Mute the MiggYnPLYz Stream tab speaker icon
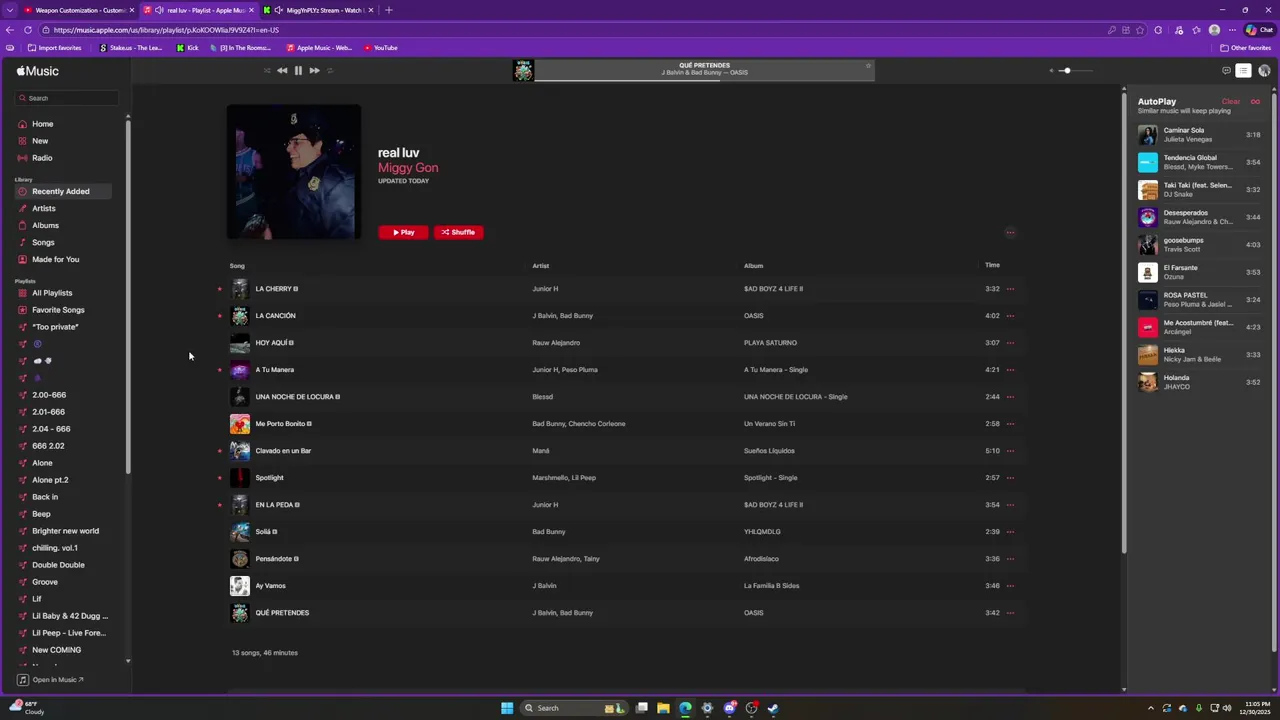Image resolution: width=1280 pixels, height=720 pixels. [278, 10]
